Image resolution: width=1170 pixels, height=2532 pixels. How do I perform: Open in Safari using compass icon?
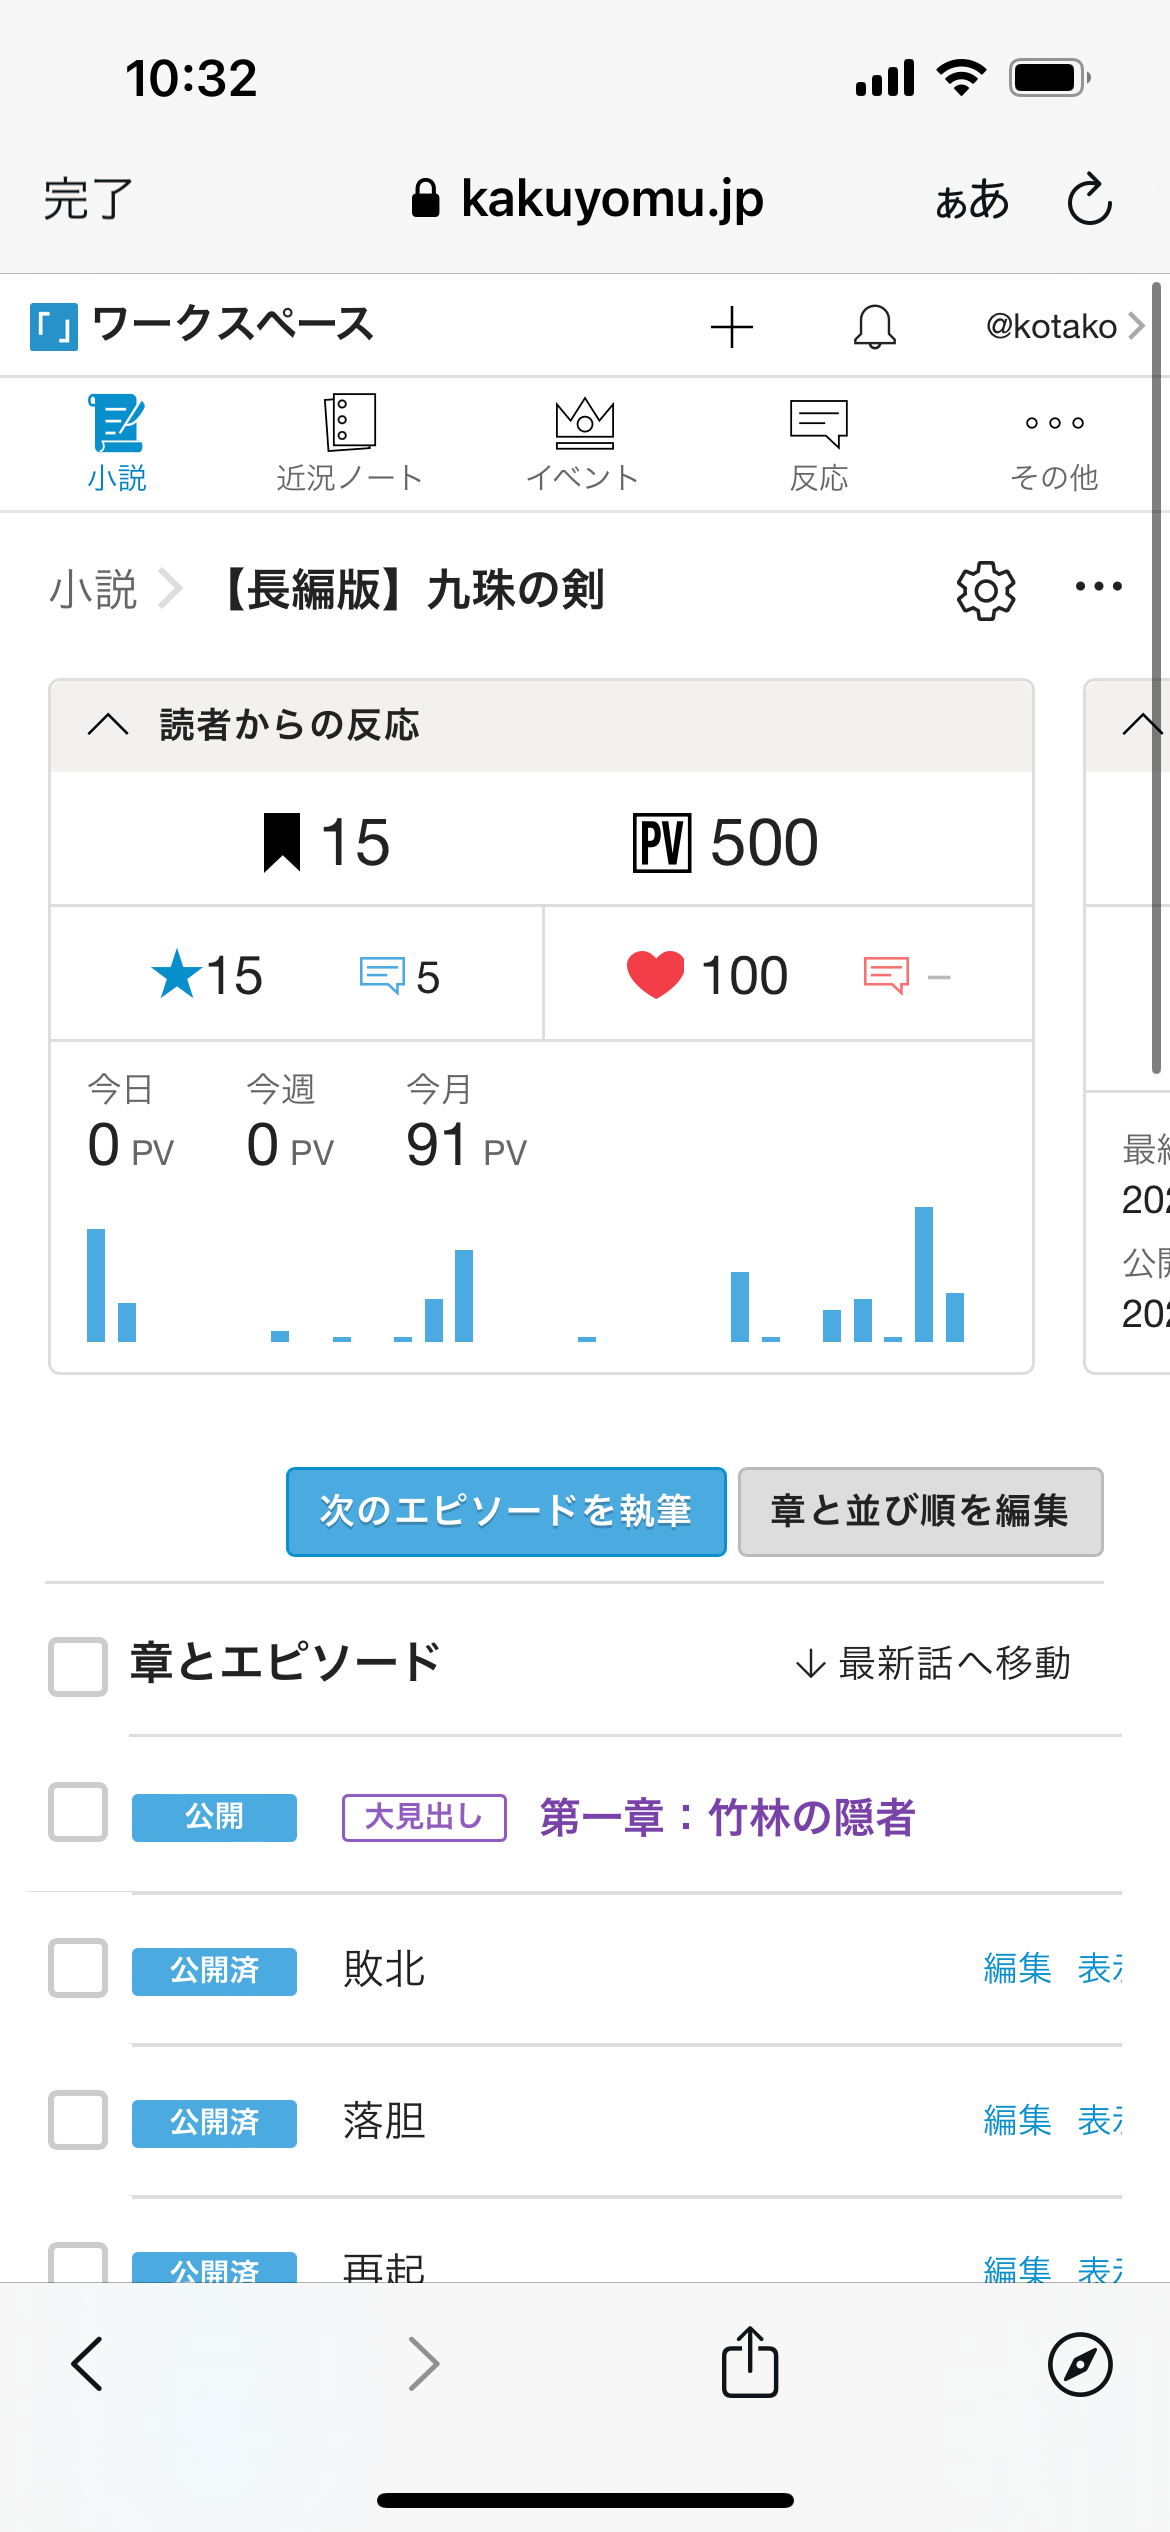1080,2364
